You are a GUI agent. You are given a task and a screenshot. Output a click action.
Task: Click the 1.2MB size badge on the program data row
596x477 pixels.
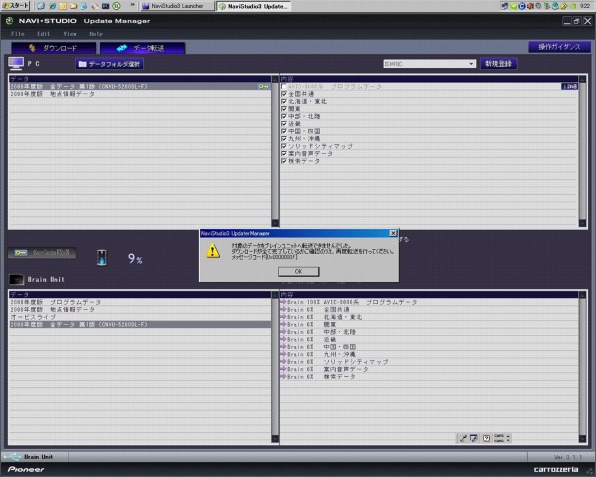point(569,87)
